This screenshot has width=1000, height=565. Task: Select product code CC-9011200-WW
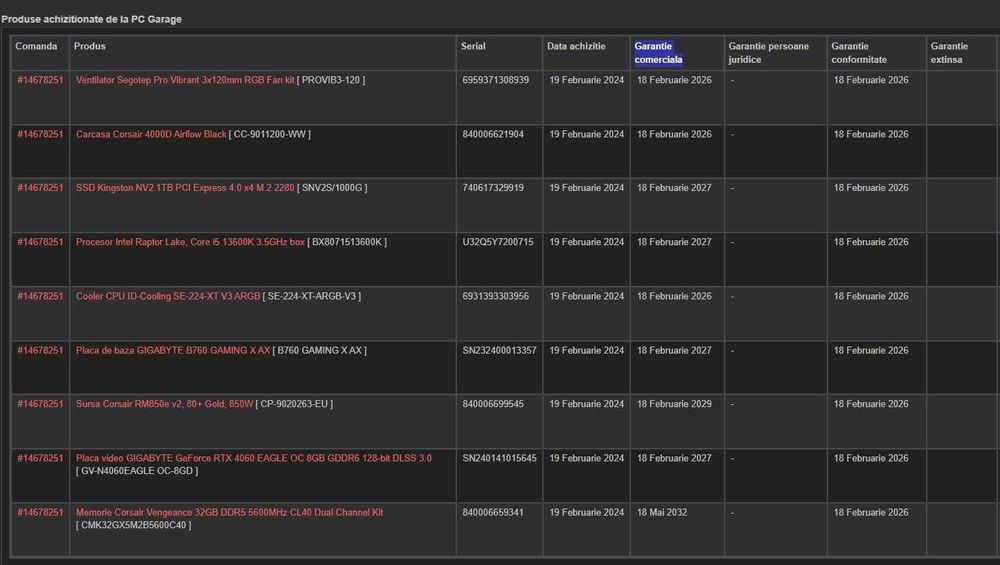[270, 134]
